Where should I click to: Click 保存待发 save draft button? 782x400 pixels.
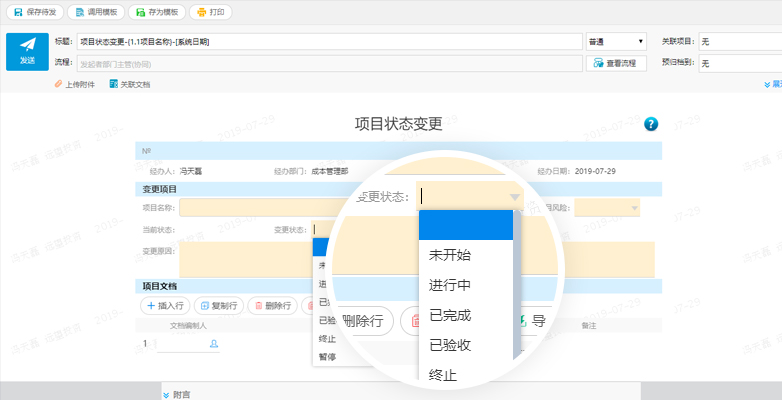pos(36,12)
